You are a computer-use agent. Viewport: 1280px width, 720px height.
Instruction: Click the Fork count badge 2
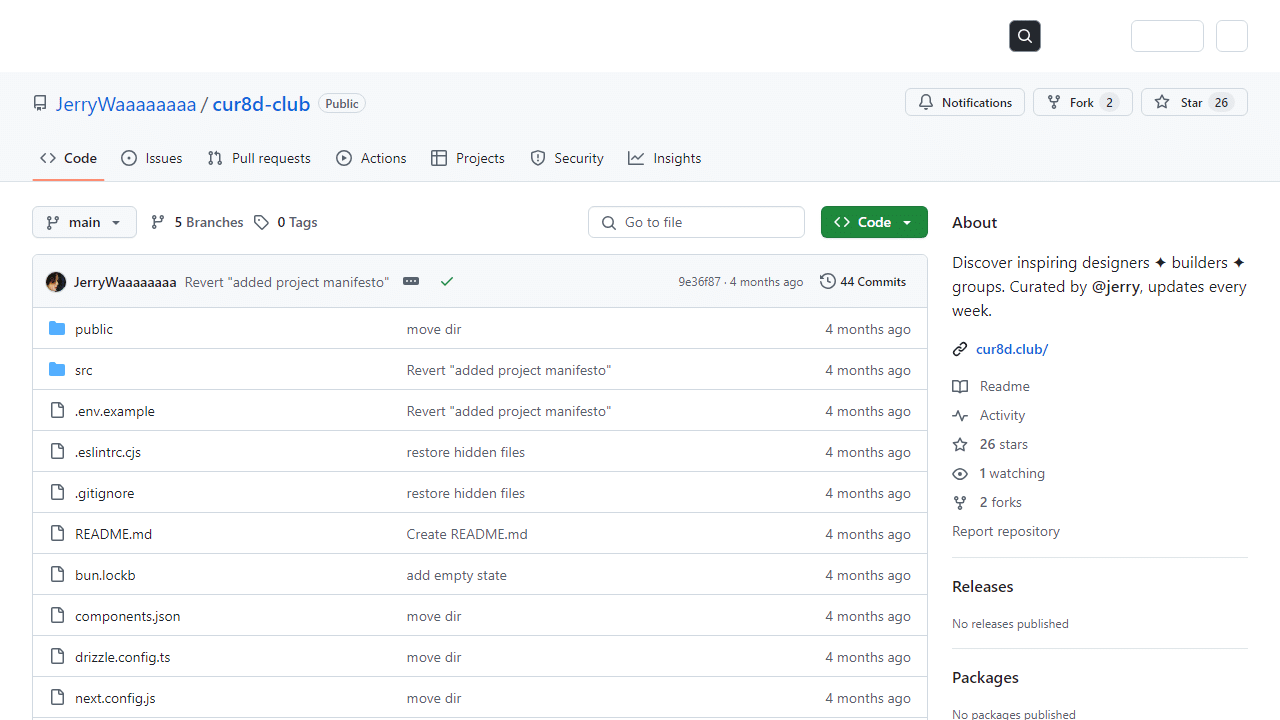[1109, 102]
